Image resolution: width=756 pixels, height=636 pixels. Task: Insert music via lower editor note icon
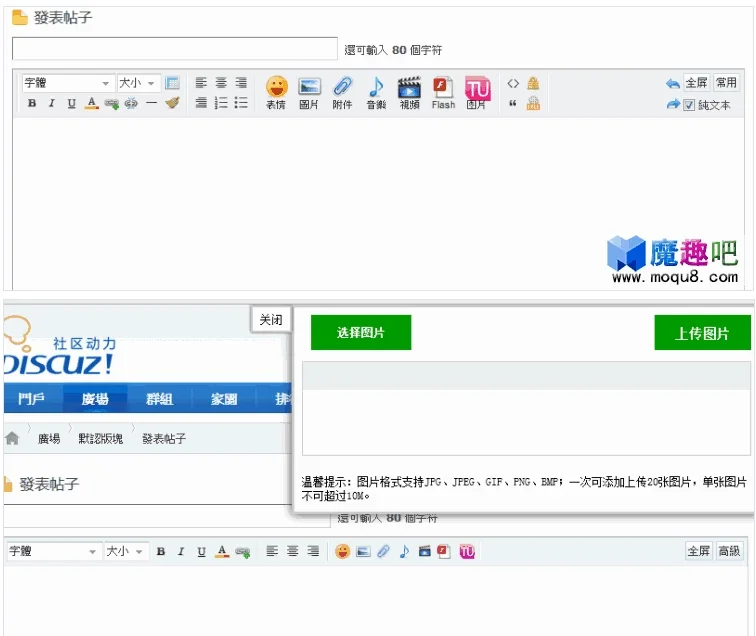point(404,551)
